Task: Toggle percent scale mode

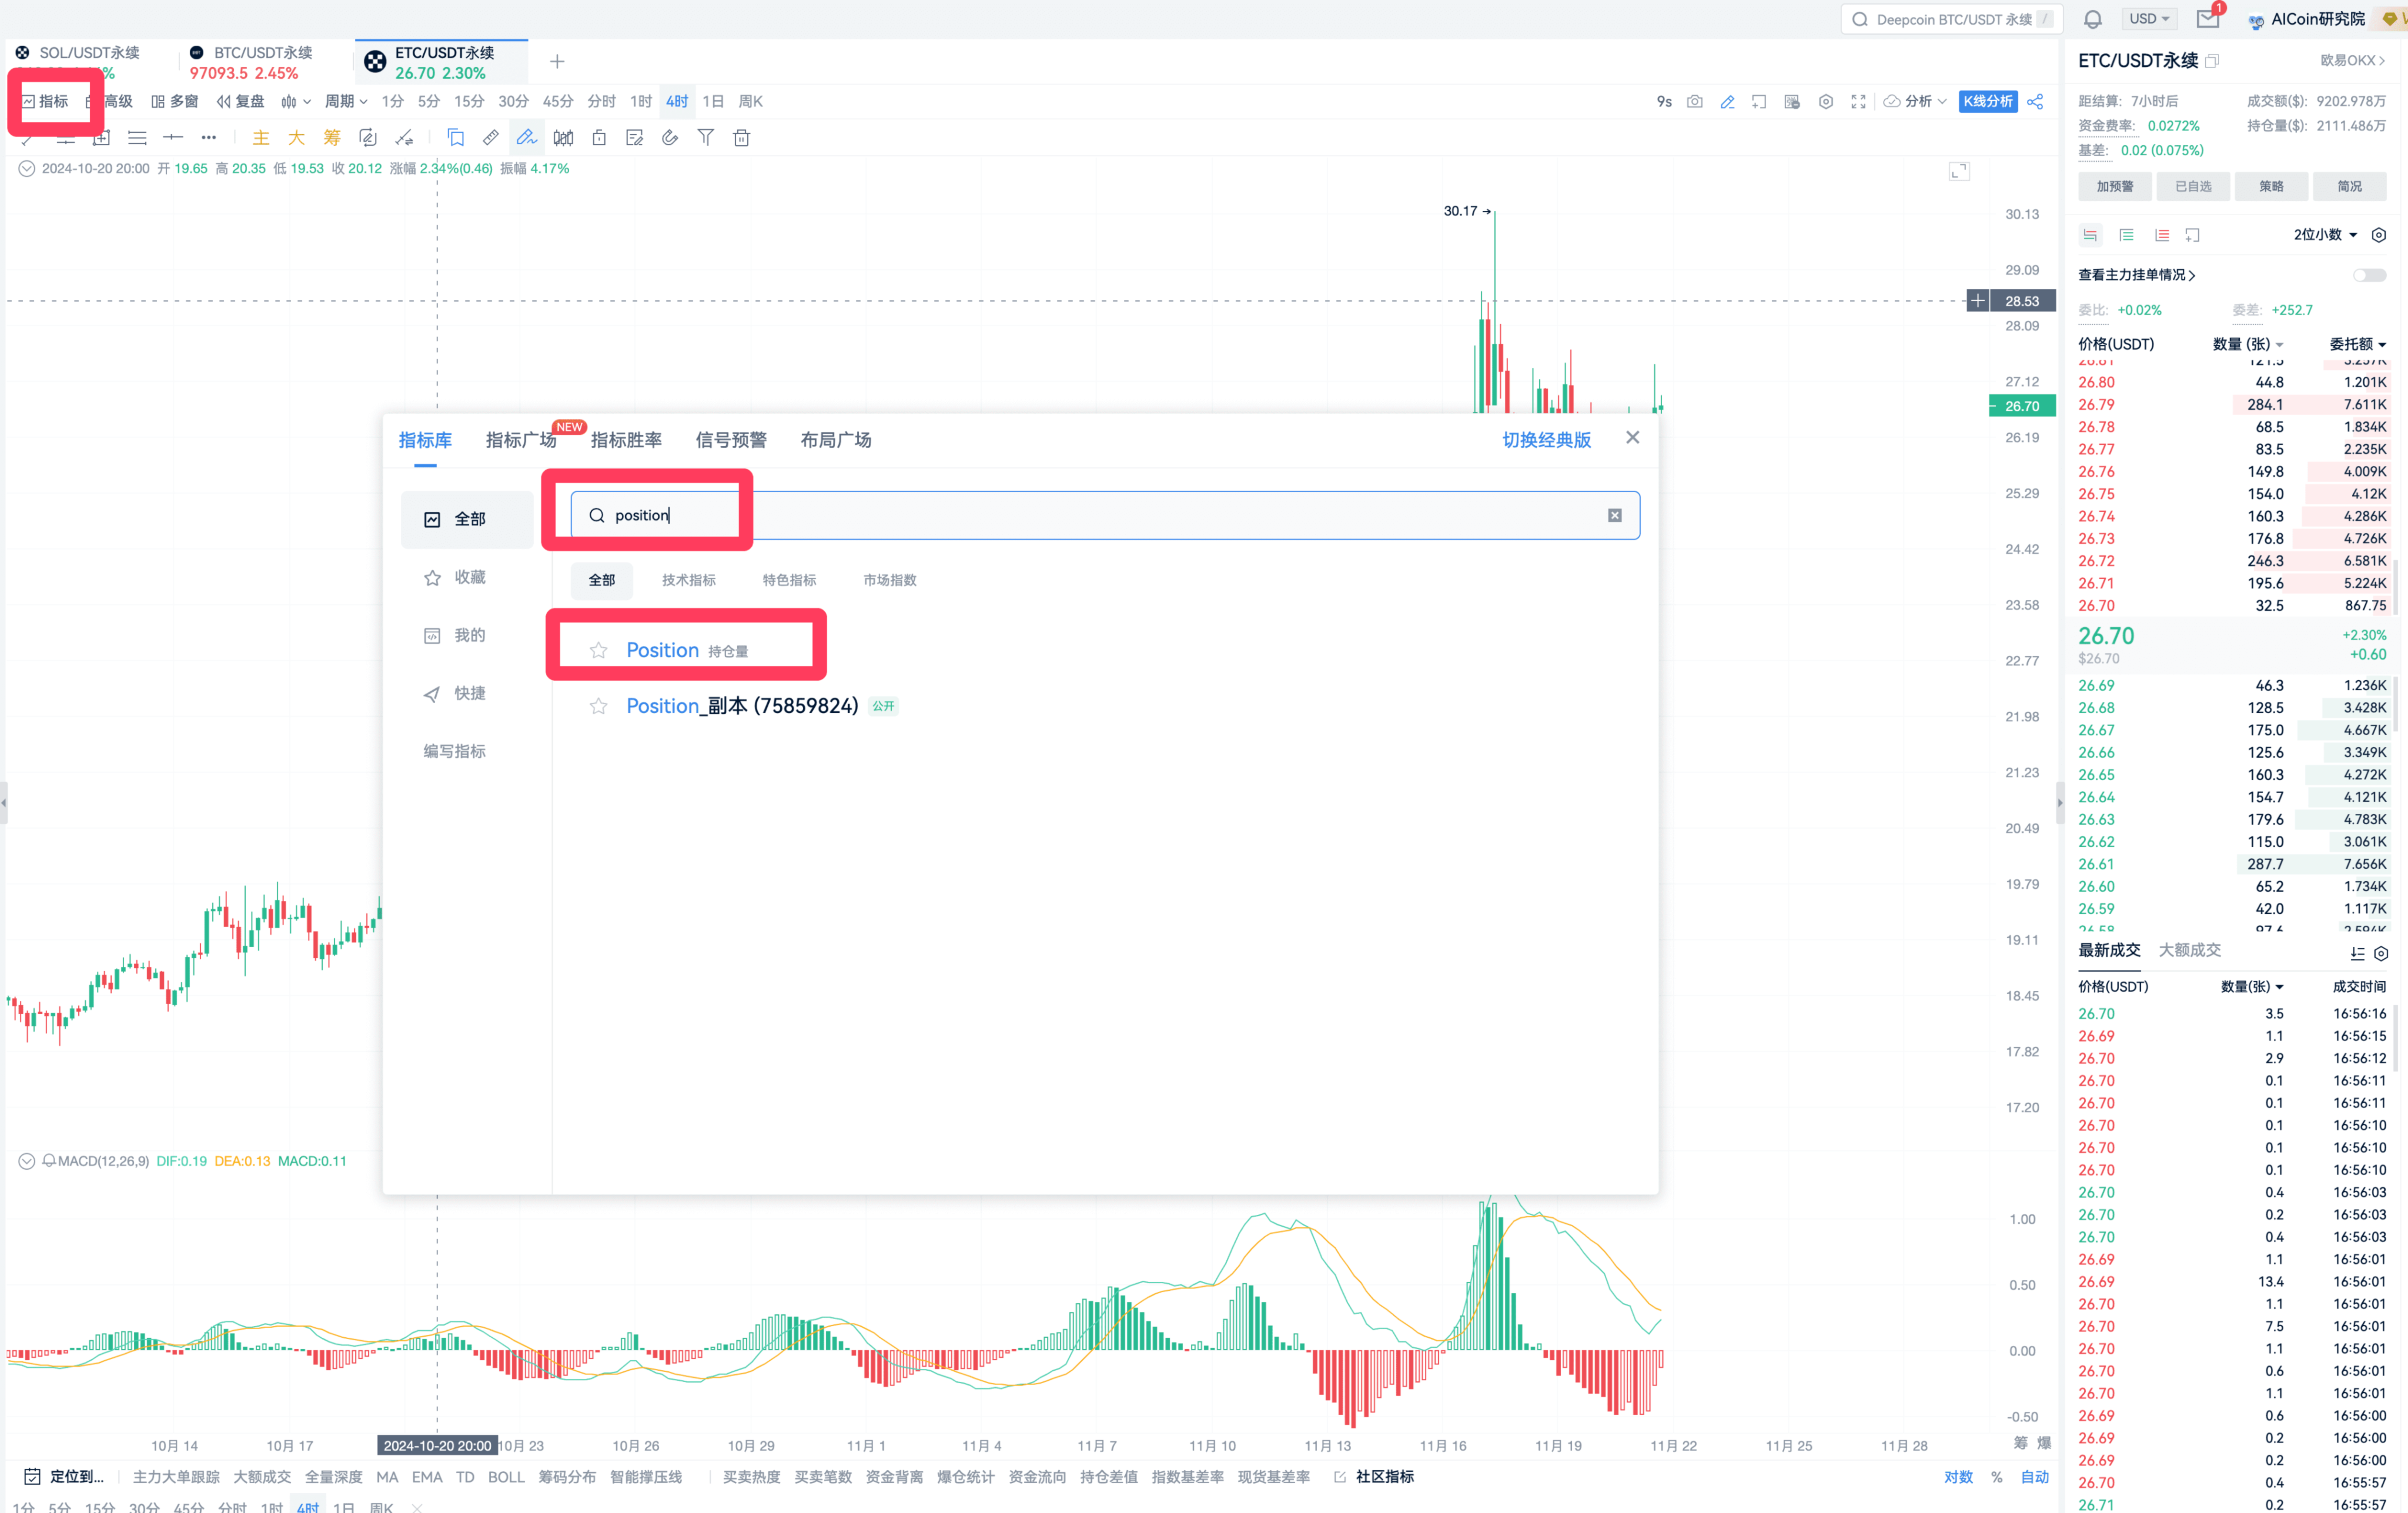Action: (1996, 1476)
